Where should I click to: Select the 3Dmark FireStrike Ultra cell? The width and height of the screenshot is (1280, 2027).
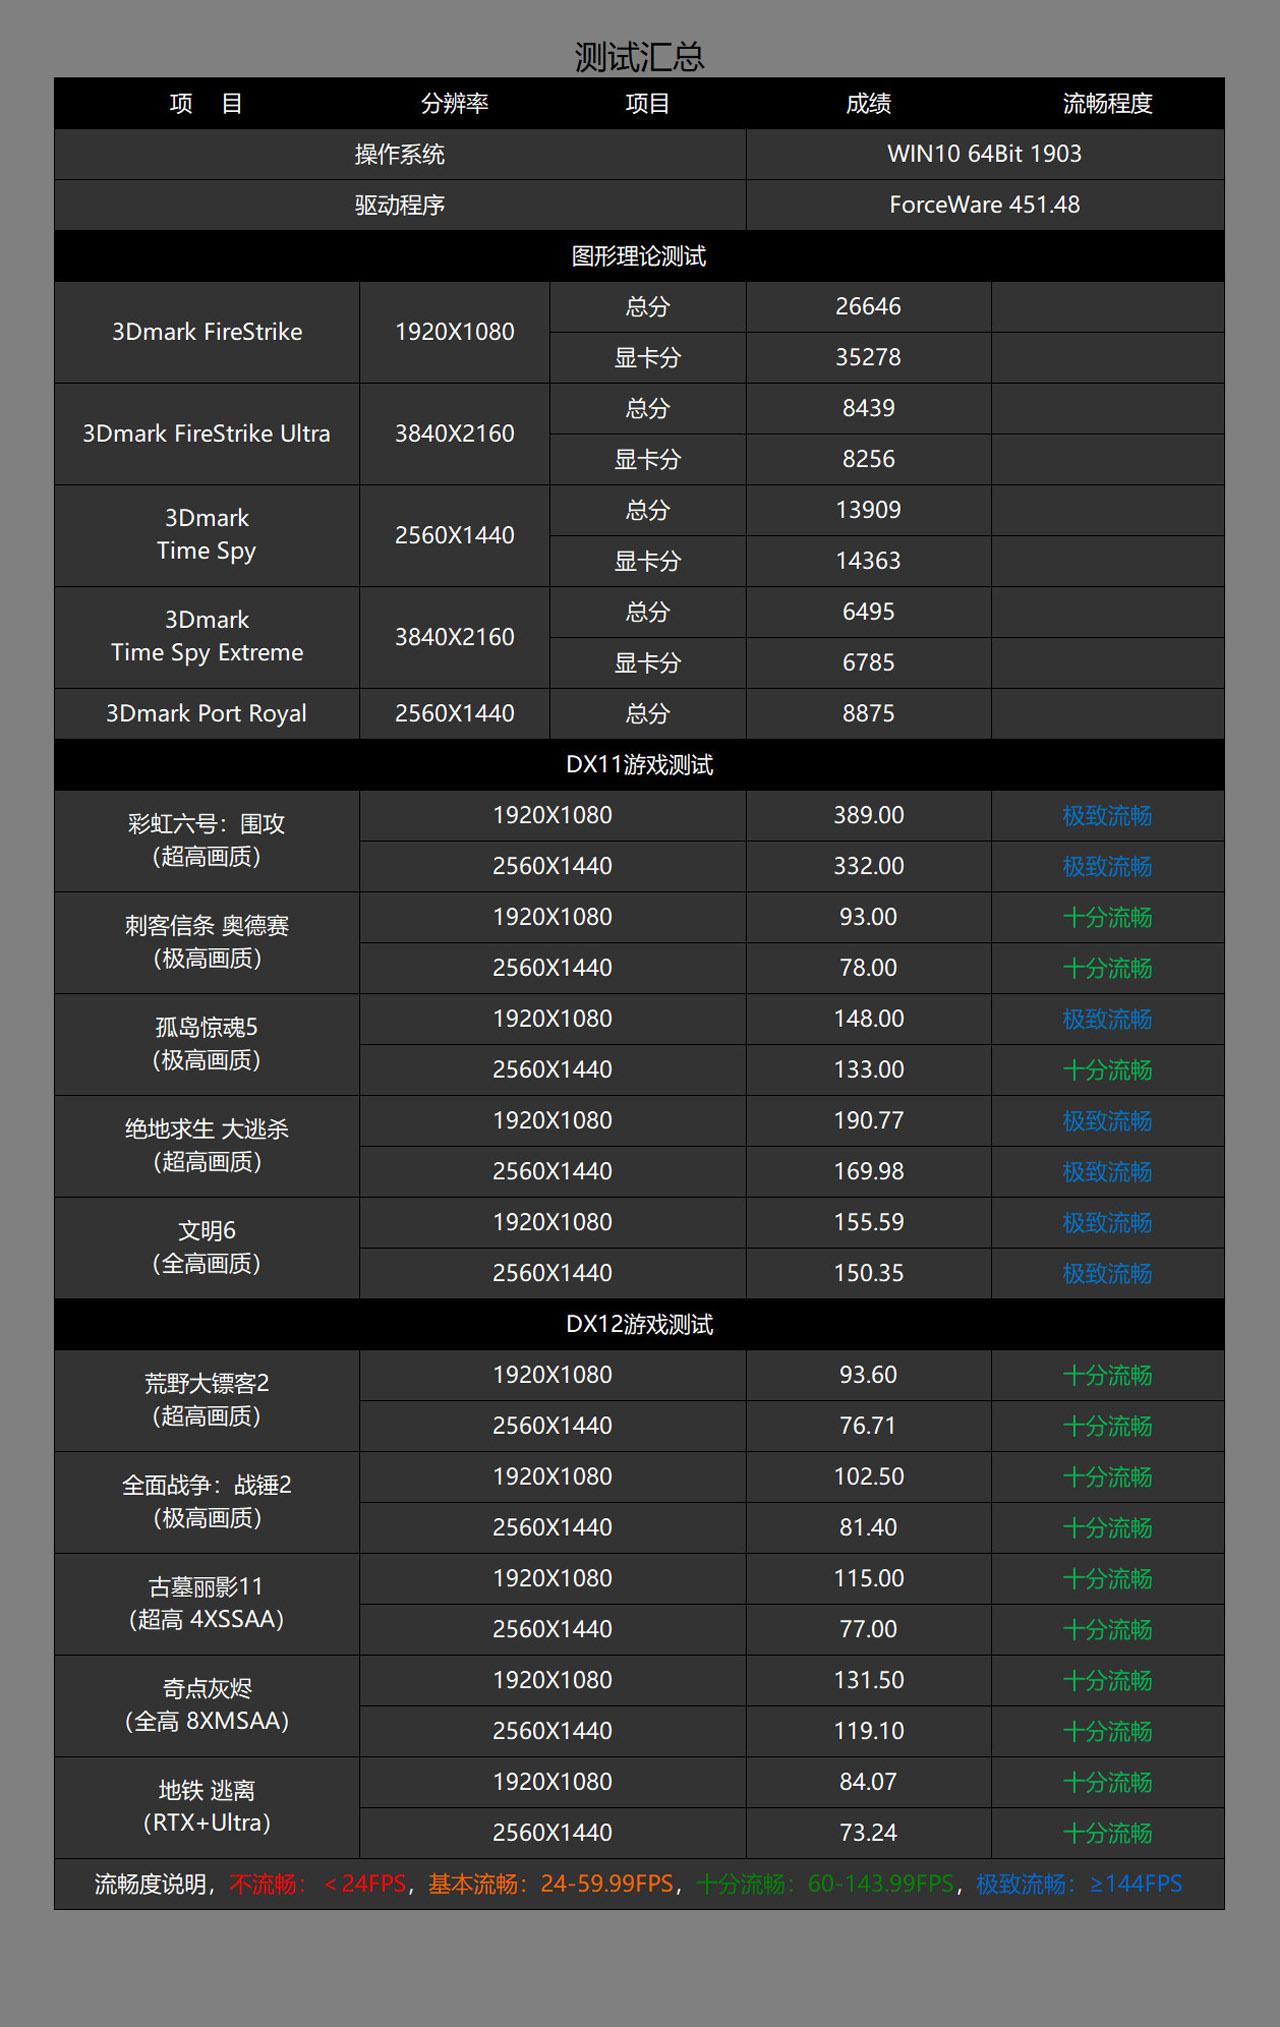pos(207,434)
